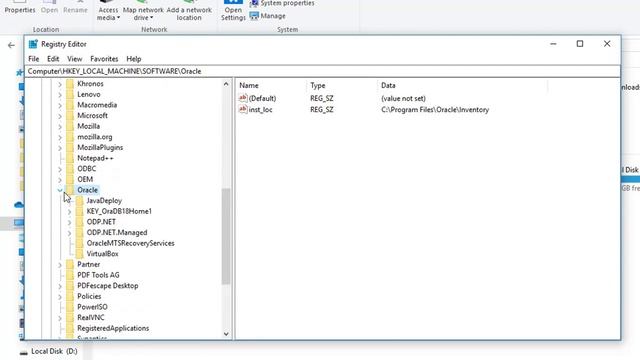Open the File menu in Registry Editor
Screen dimensions: 640x360
pyautogui.click(x=33, y=59)
